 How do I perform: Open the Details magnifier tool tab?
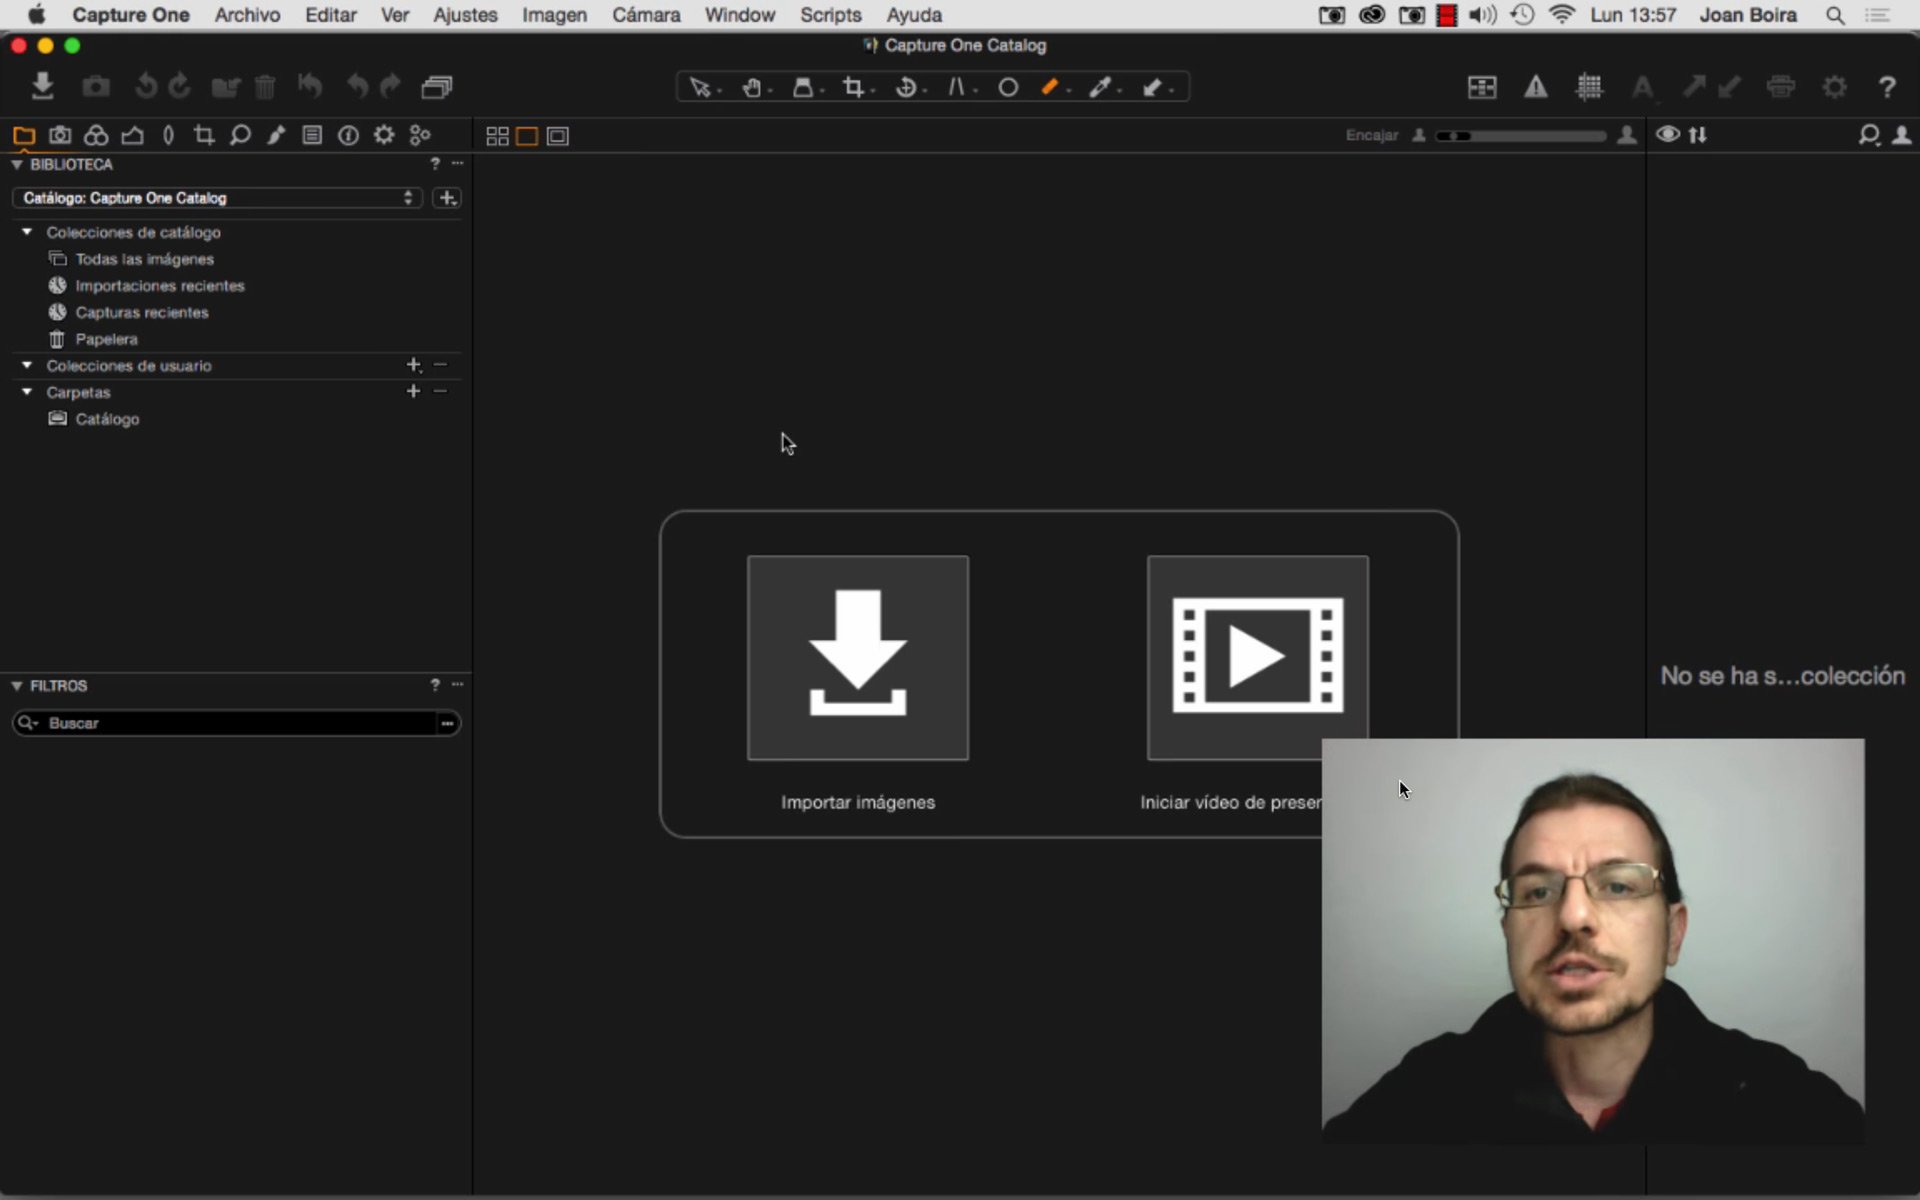click(240, 135)
